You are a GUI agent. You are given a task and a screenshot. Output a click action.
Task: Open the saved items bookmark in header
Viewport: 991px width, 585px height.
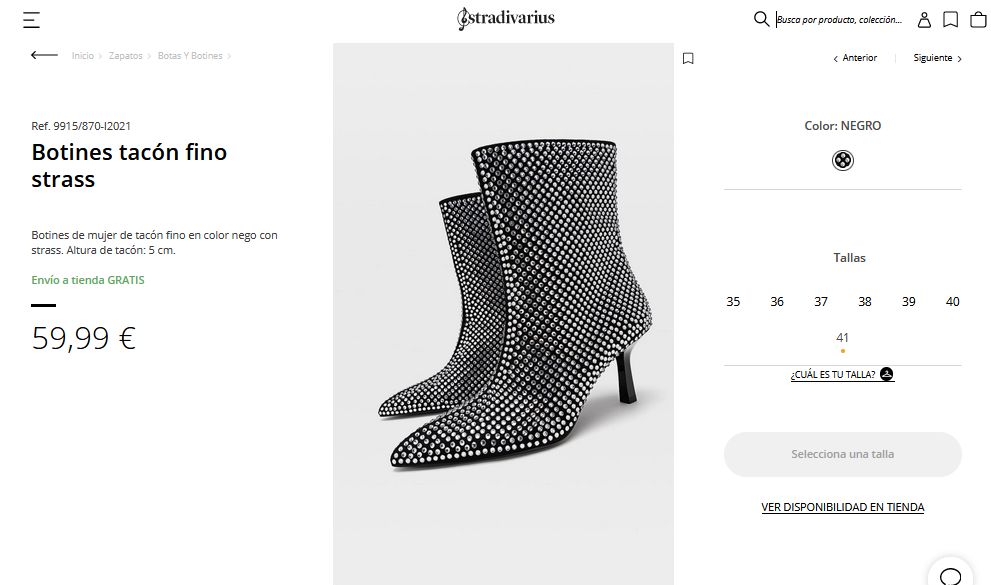tap(951, 19)
